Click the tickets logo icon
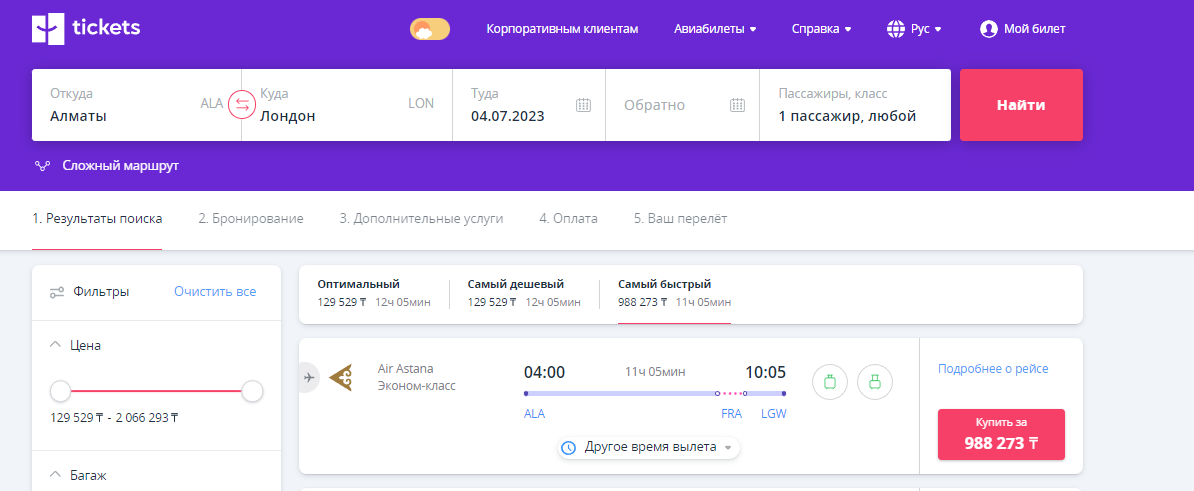1194x491 pixels. pos(48,29)
